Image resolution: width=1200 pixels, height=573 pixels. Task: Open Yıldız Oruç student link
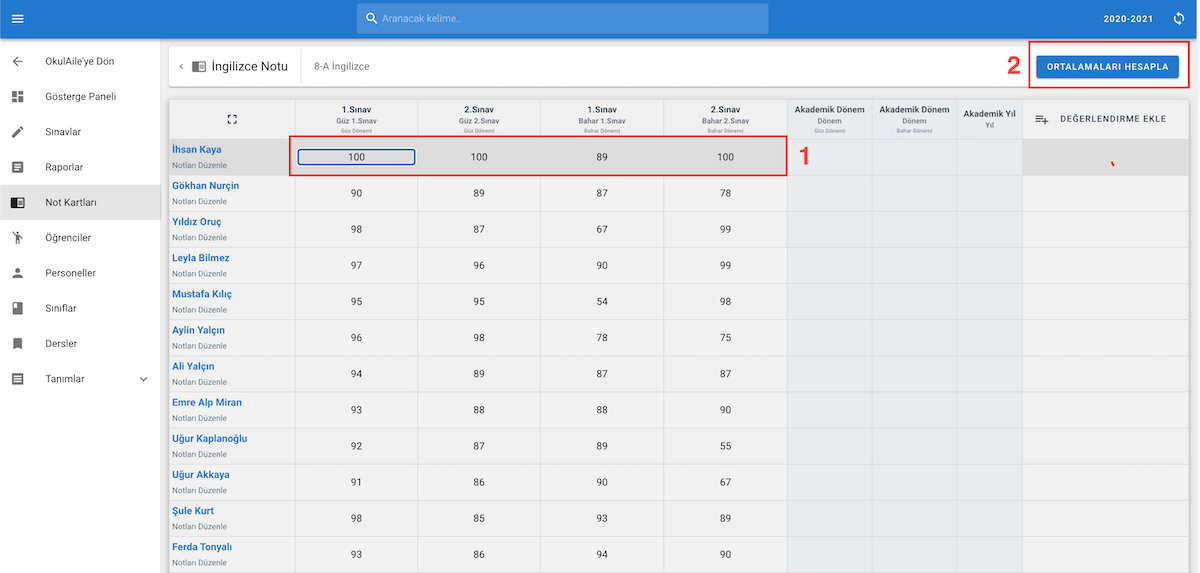click(197, 222)
